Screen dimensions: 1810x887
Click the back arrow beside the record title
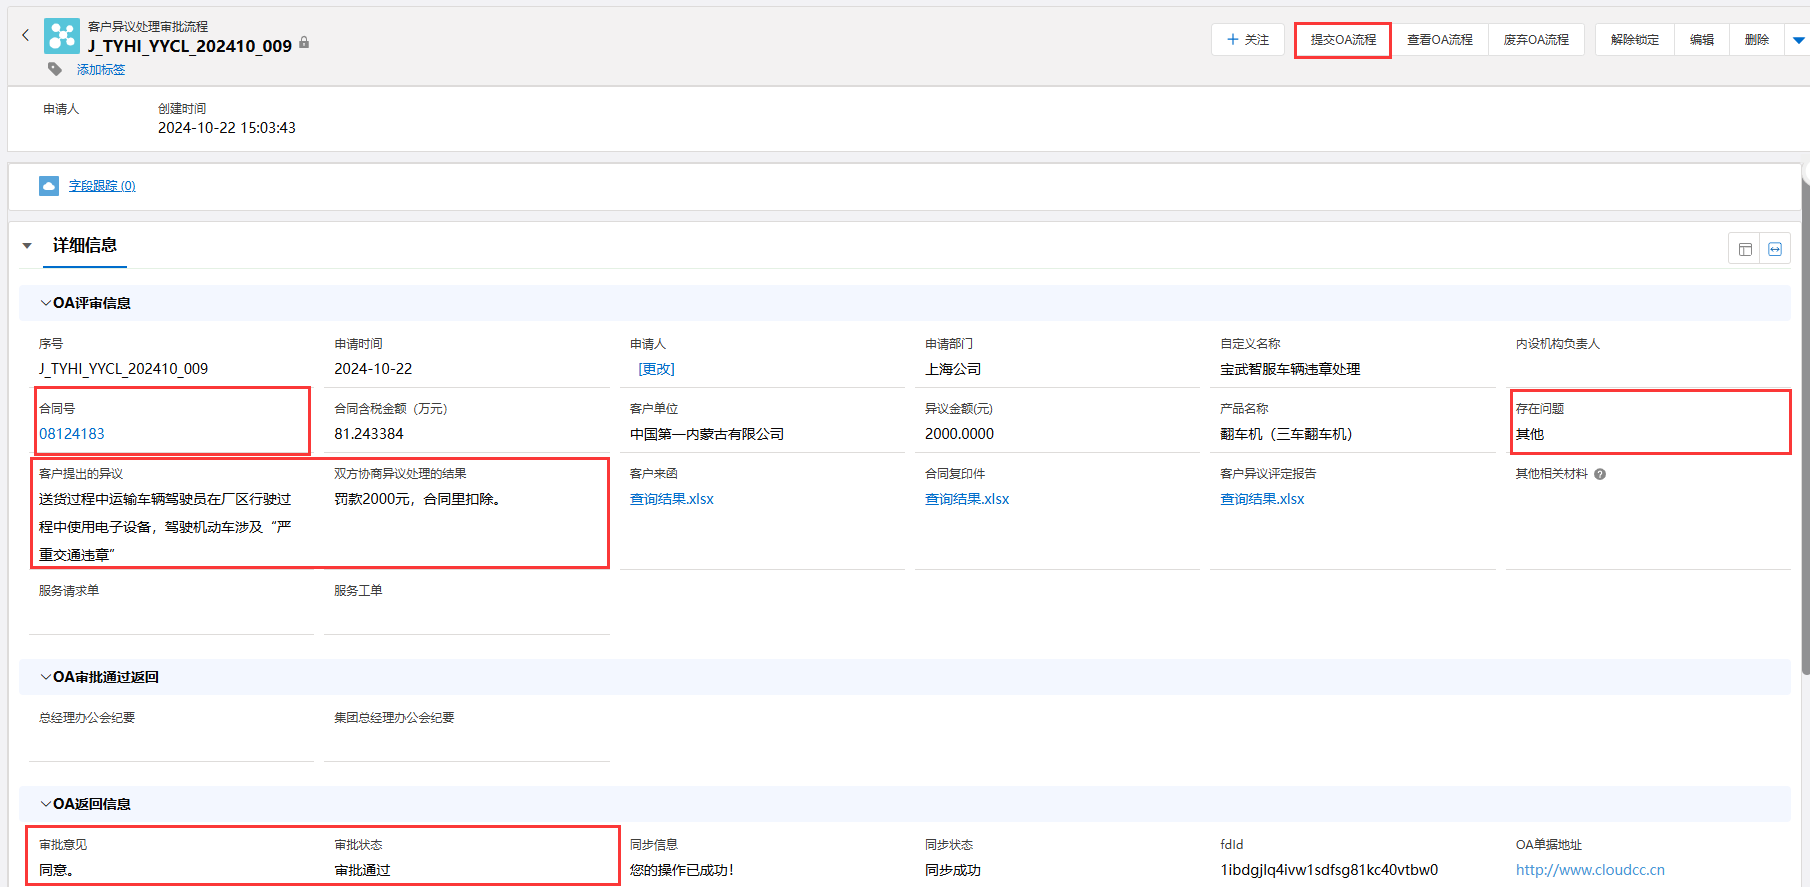click(x=26, y=35)
